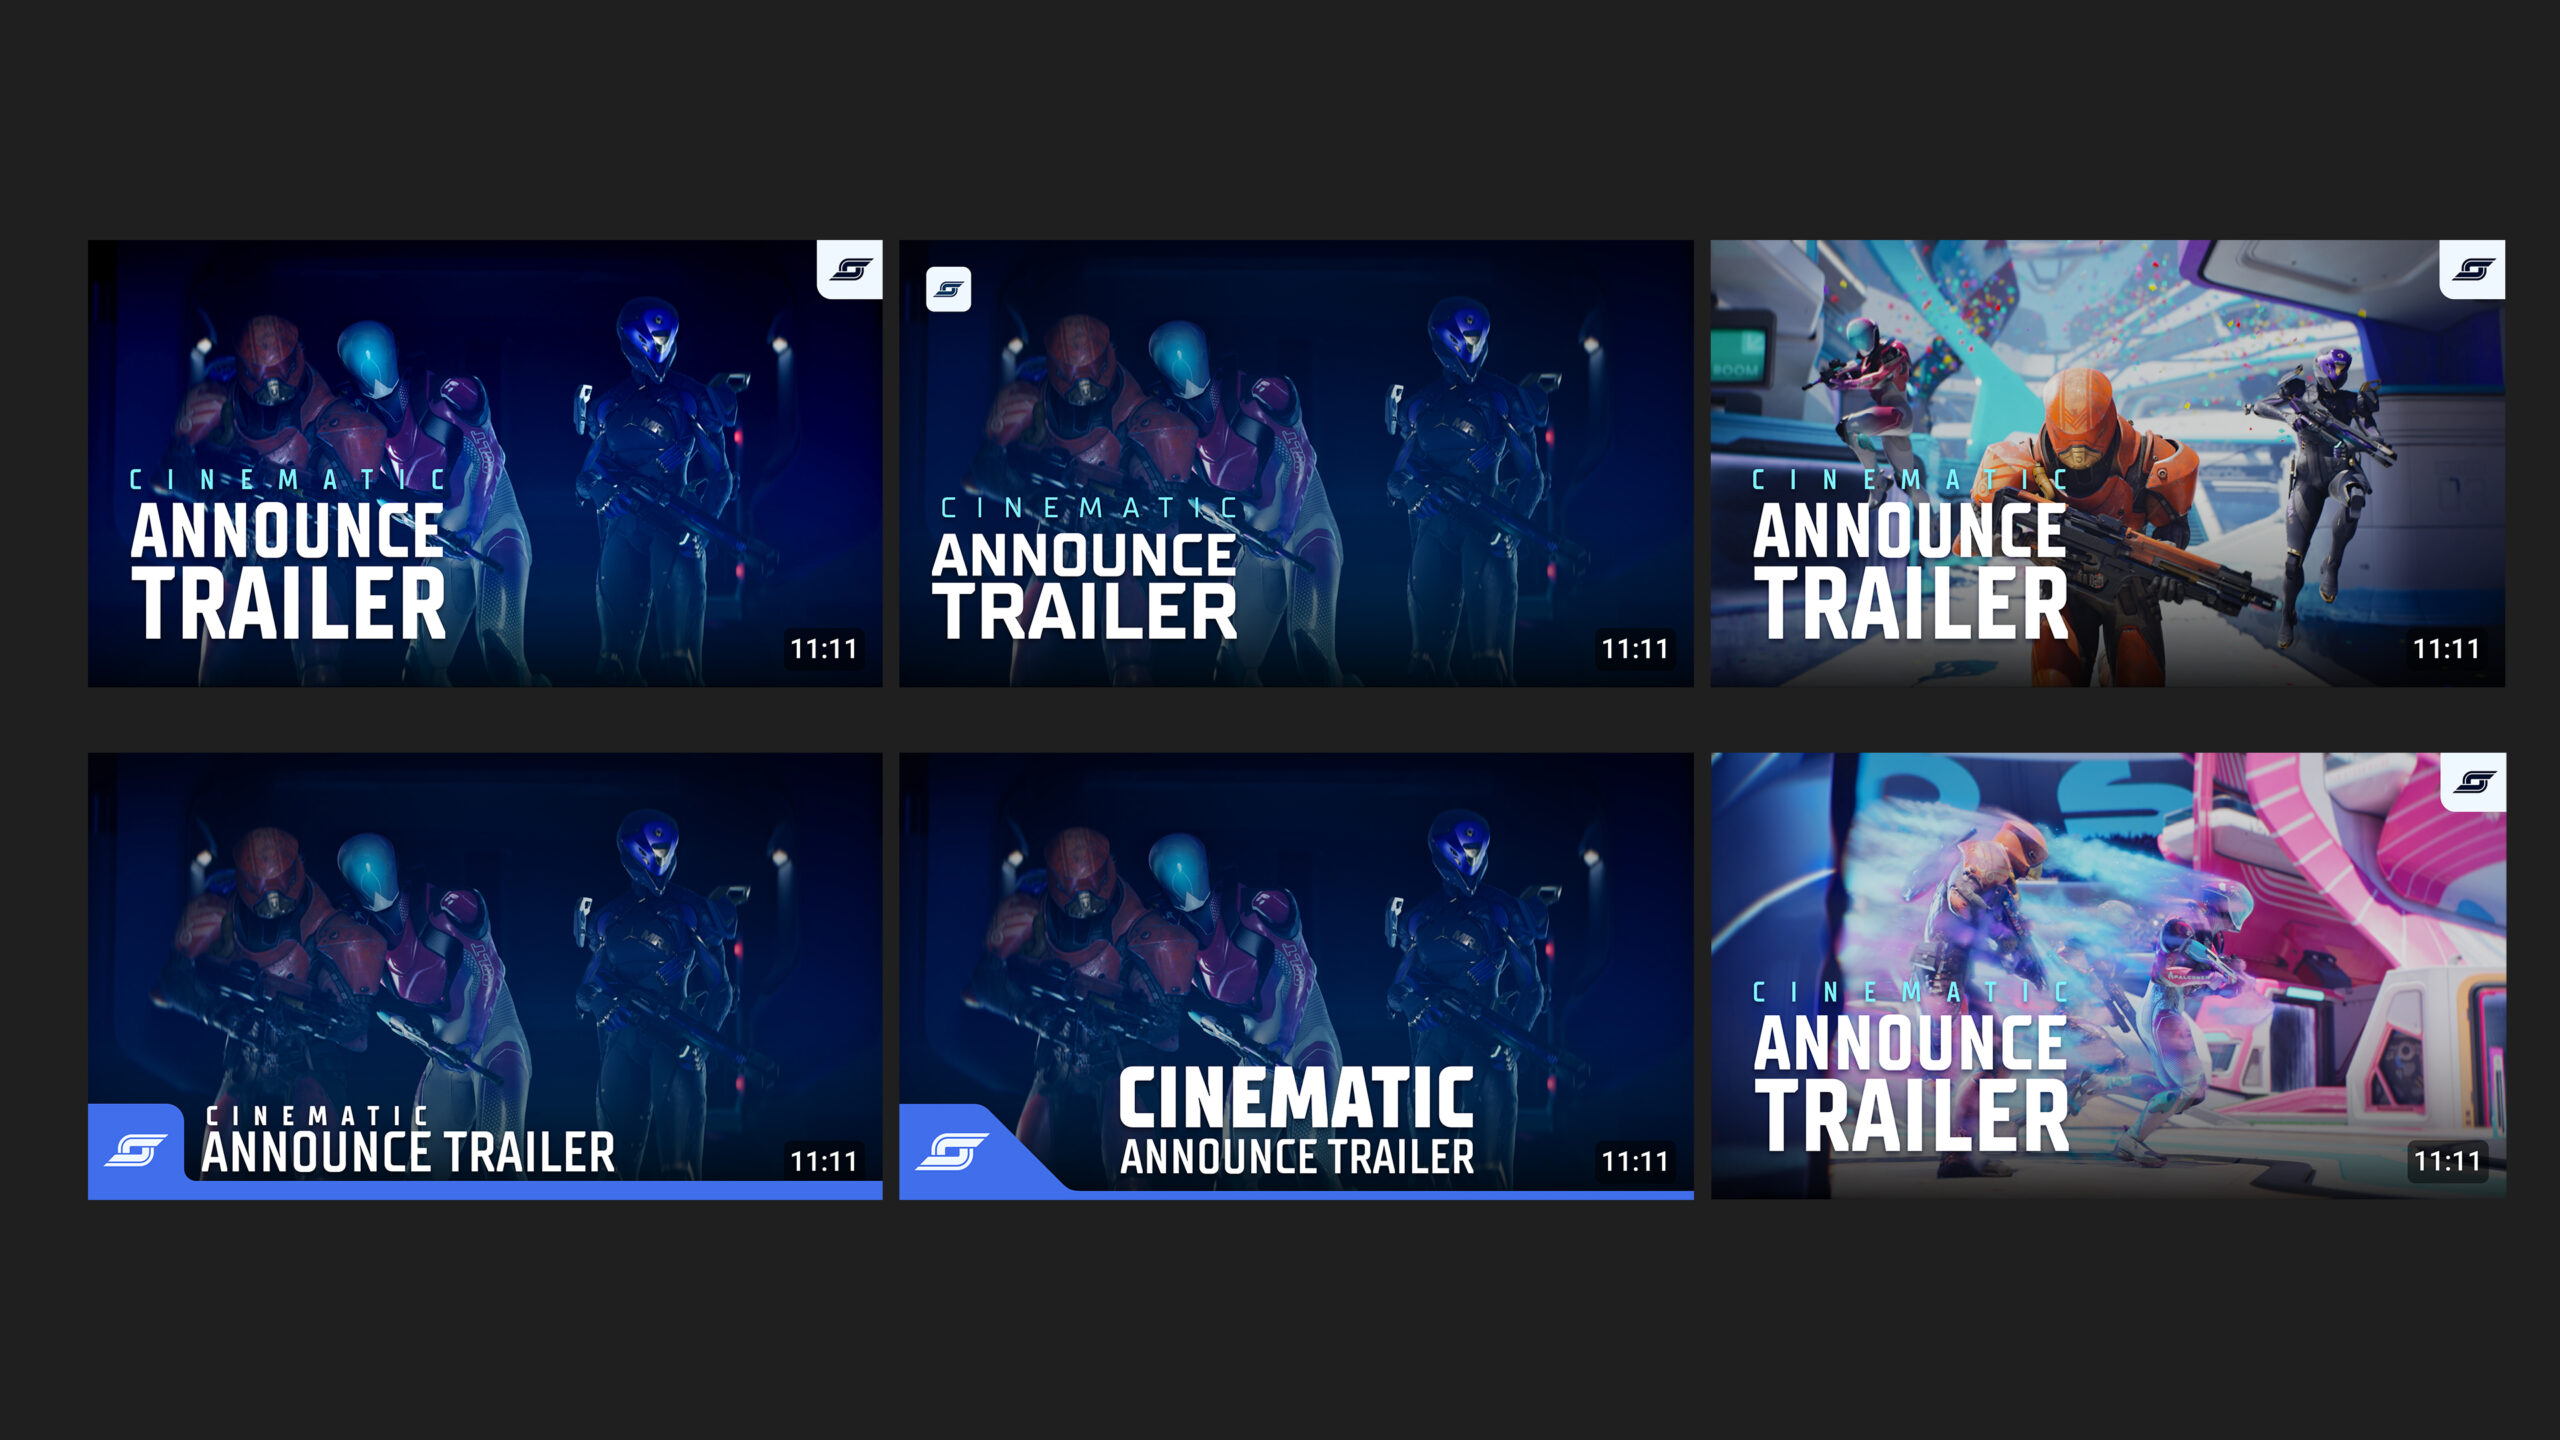2560x1440 pixels.
Task: Click 11:11 badge beside single-line Announce Trailer title
Action: pyautogui.click(x=823, y=1161)
